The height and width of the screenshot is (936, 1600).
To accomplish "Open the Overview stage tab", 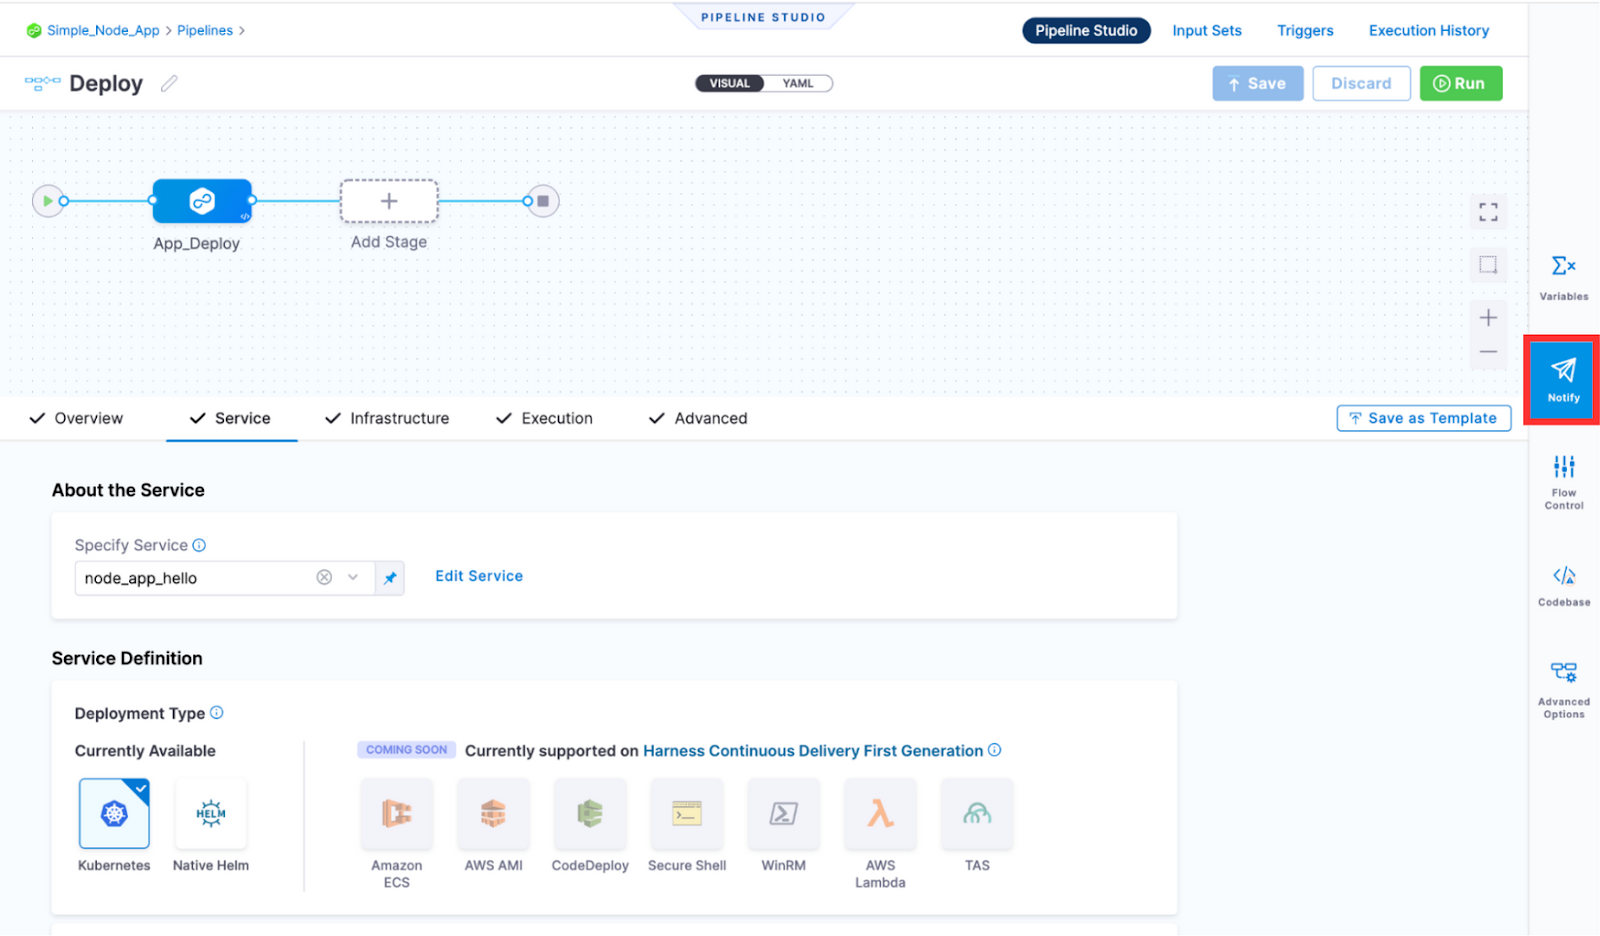I will click(x=77, y=418).
